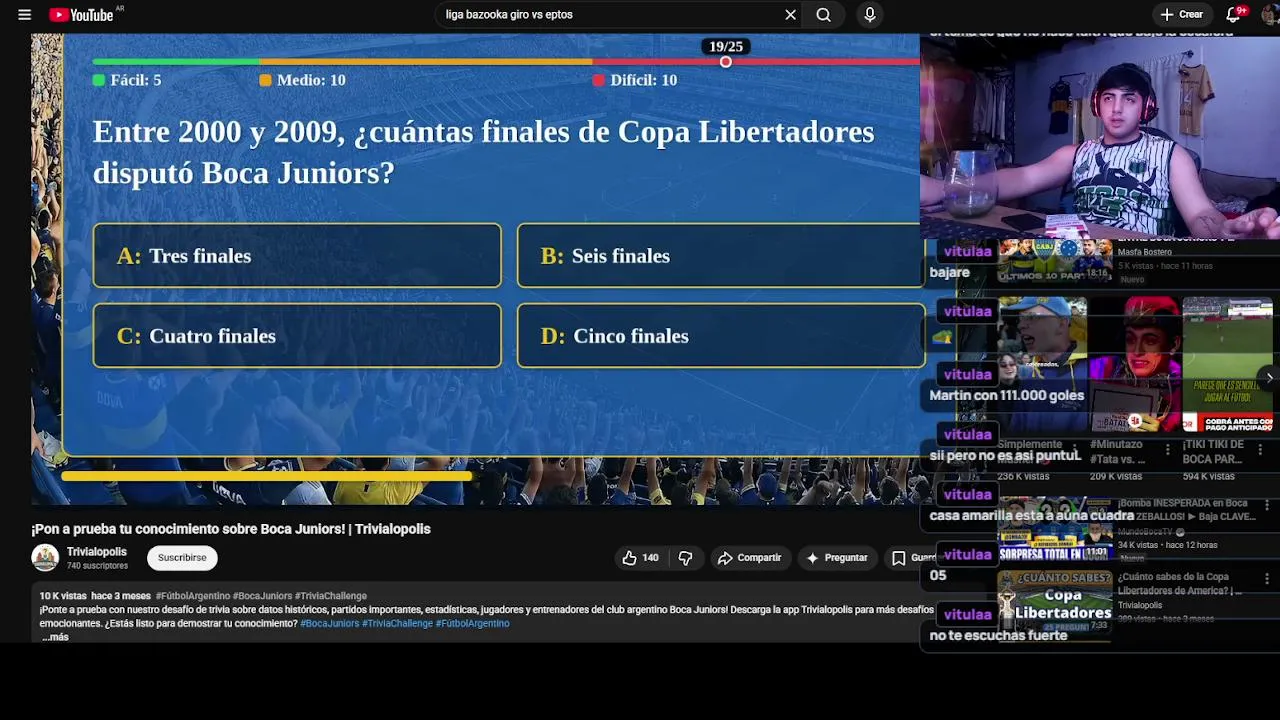The image size is (1280, 720).
Task: Click the video title '¡Pon a prueba tu conocimiento'
Action: click(x=231, y=529)
